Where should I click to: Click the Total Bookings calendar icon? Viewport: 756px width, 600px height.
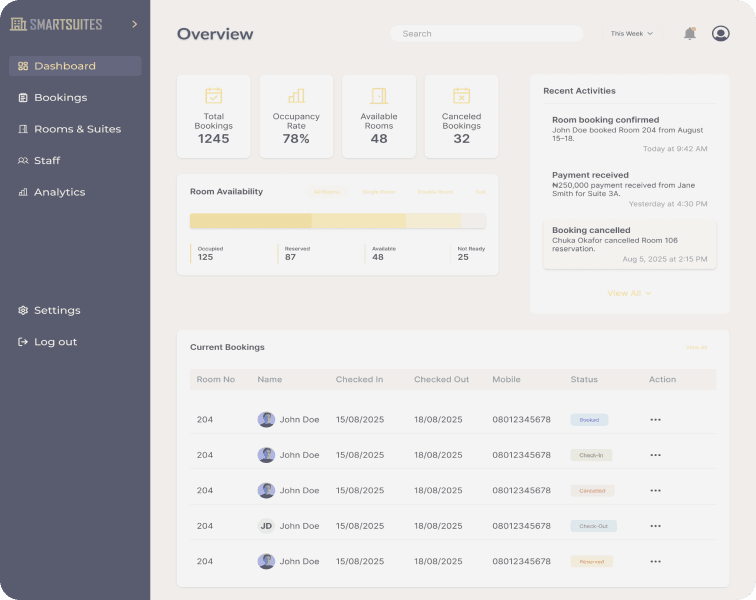point(213,96)
